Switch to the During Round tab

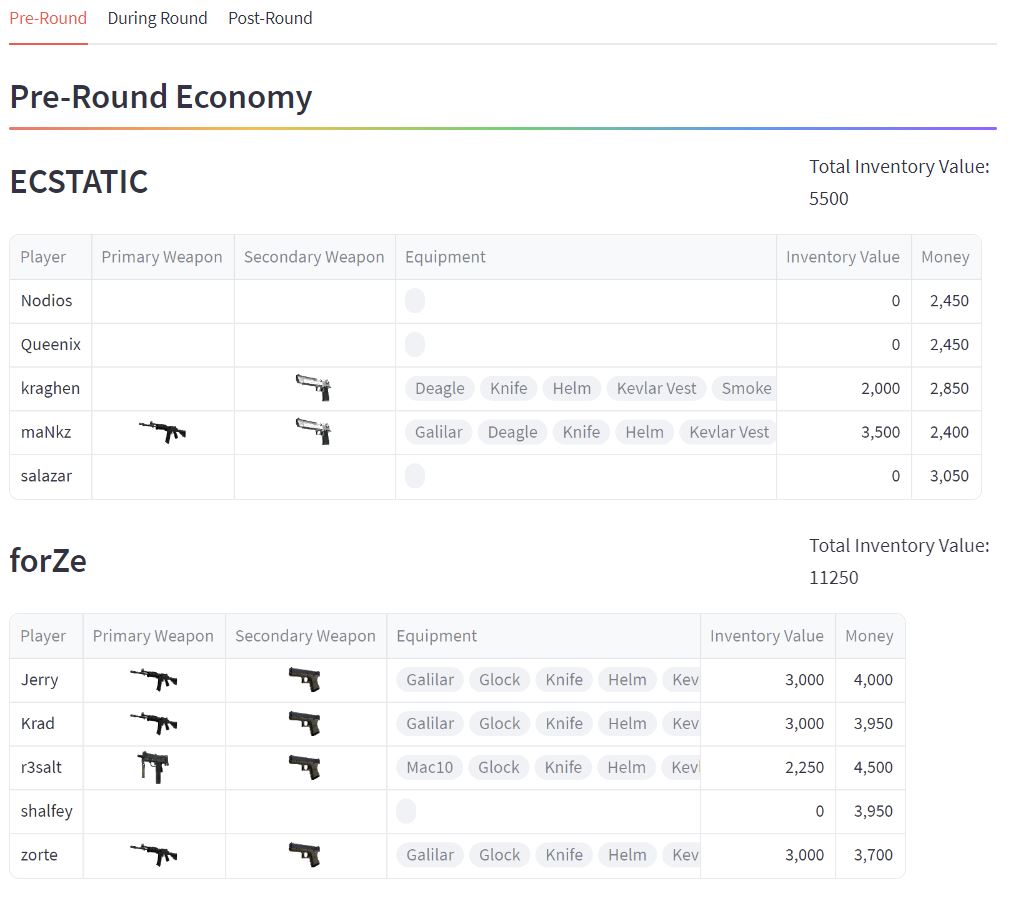[157, 18]
